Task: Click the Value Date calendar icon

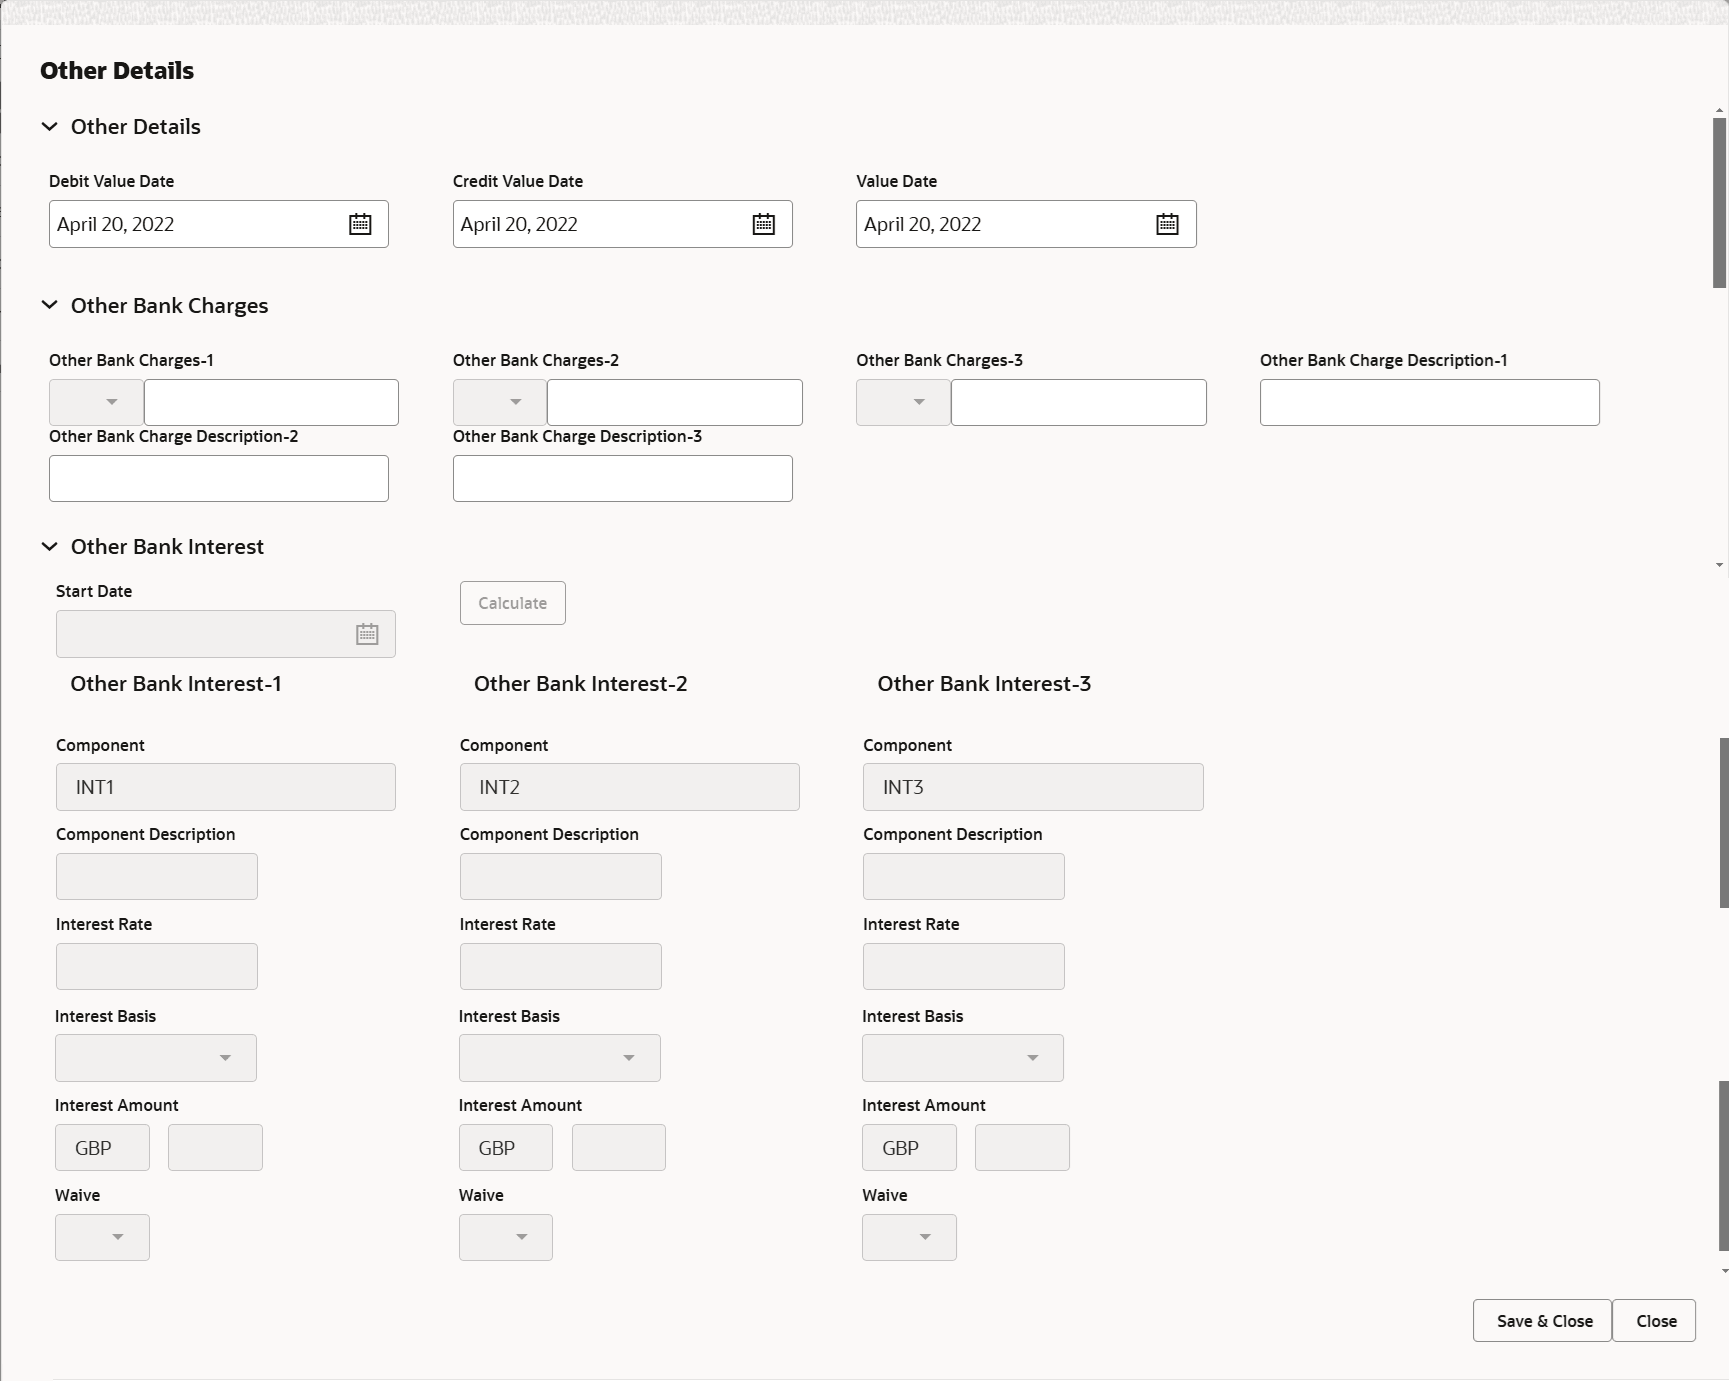Action: (1167, 224)
